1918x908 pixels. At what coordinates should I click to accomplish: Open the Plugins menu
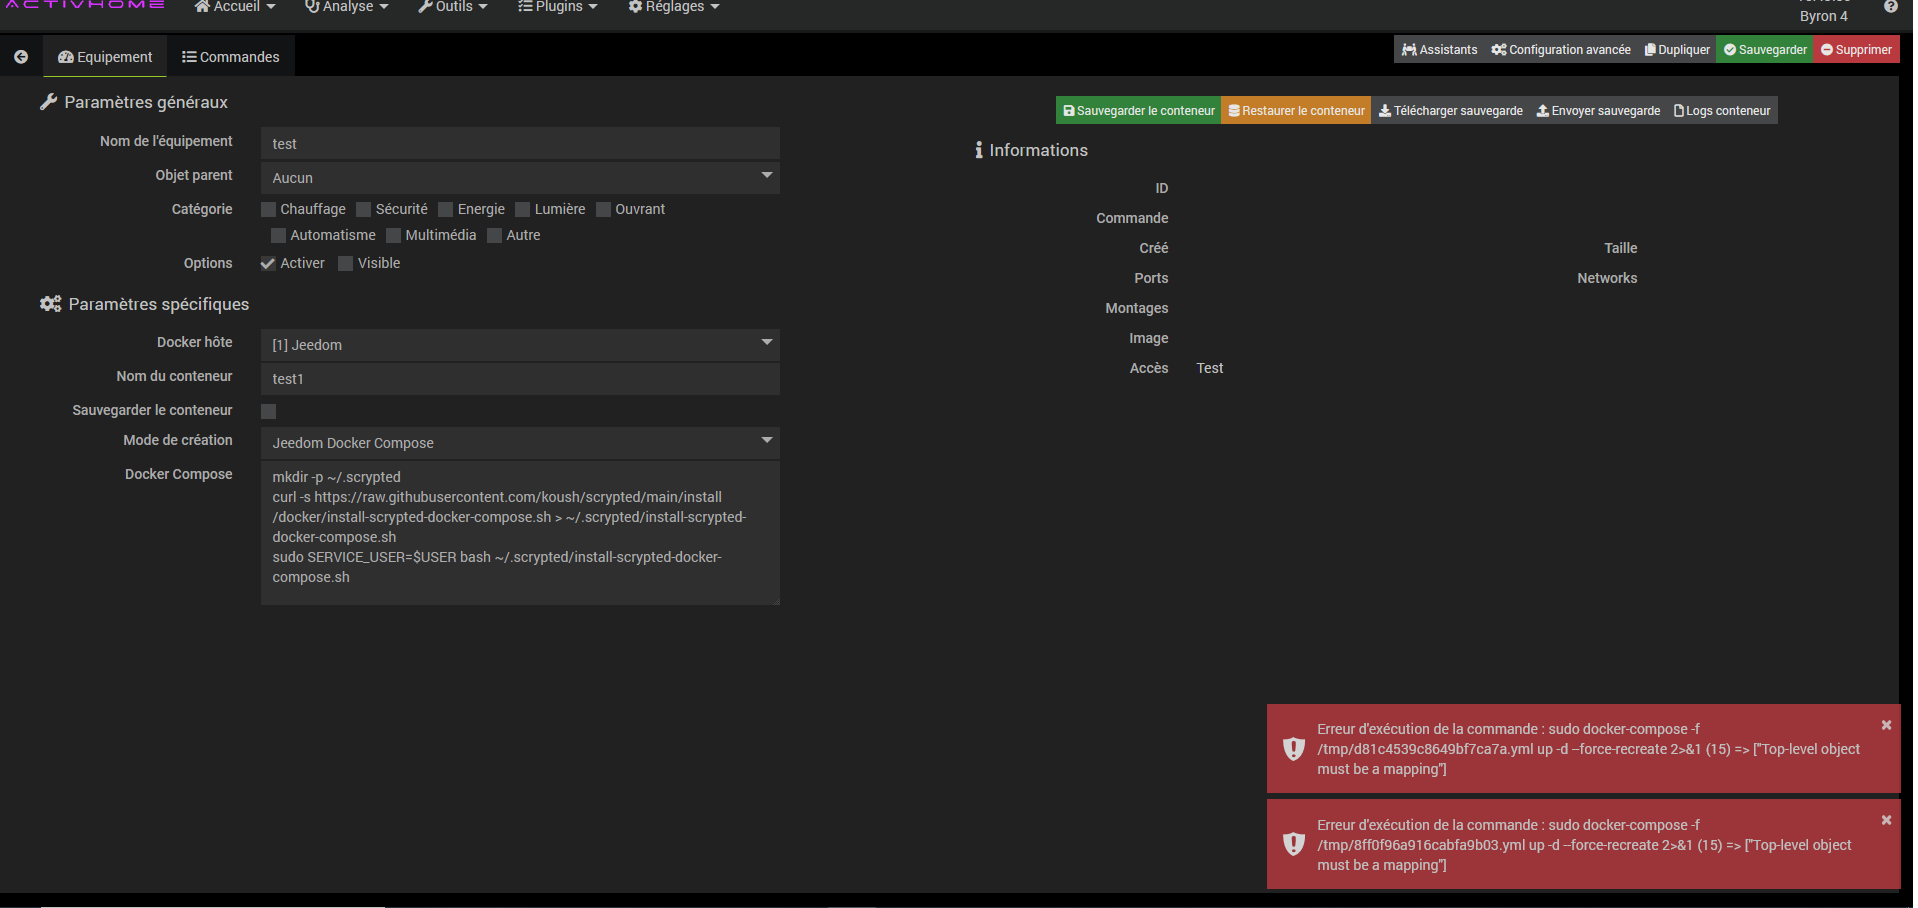pos(558,8)
